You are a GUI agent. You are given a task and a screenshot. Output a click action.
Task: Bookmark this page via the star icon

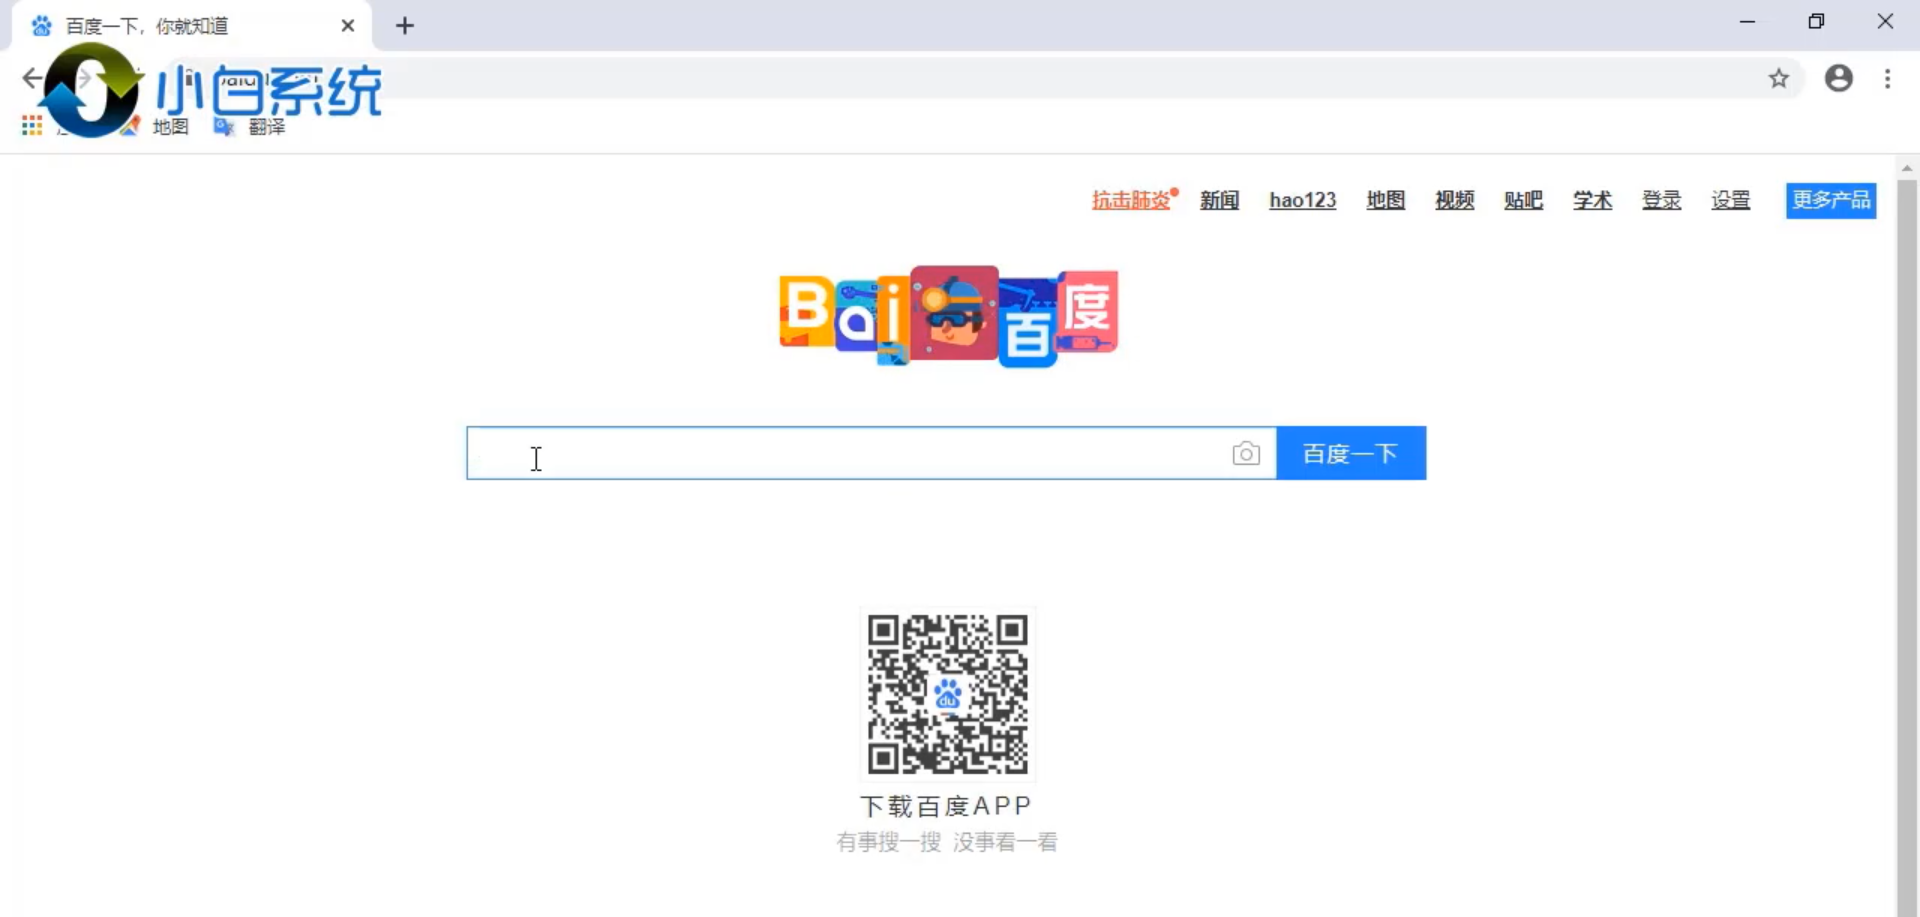point(1779,78)
